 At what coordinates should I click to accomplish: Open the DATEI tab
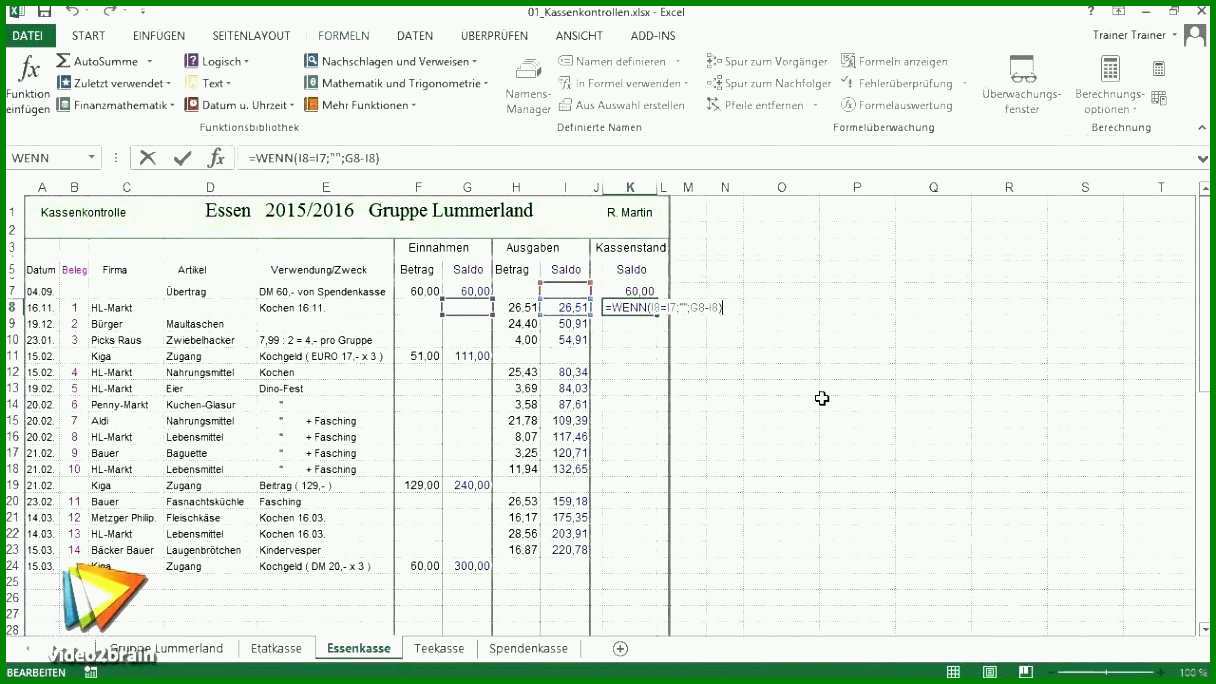click(x=28, y=36)
